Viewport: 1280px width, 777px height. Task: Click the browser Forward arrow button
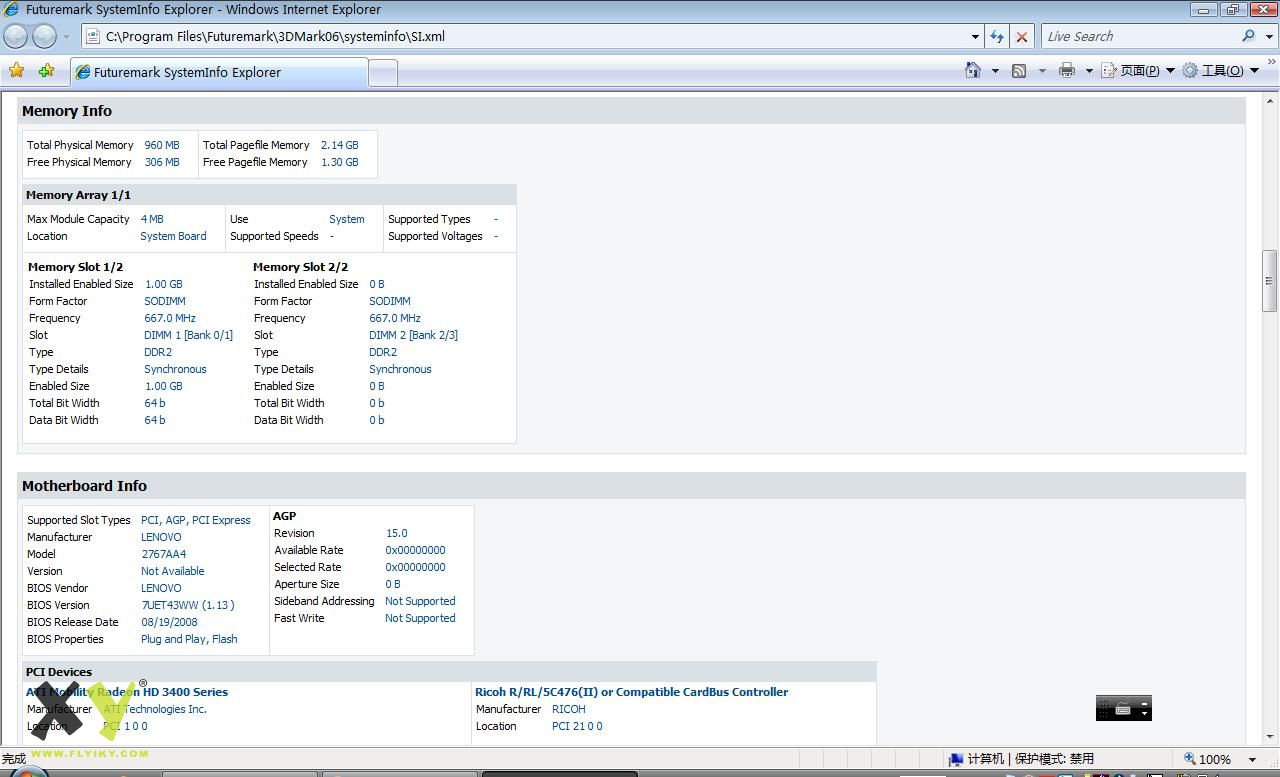[45, 36]
